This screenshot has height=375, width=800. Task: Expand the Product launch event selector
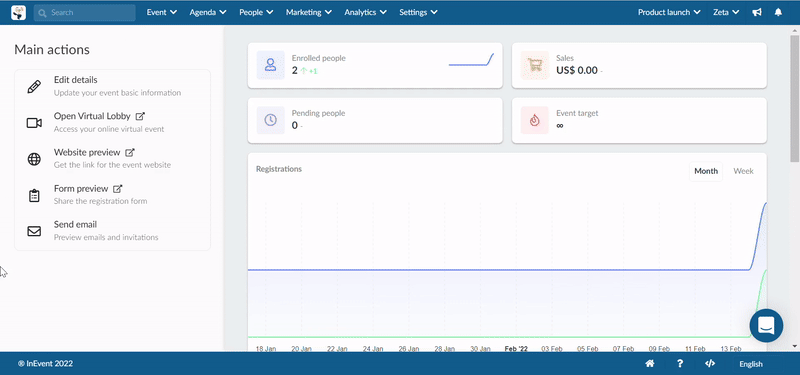tap(670, 12)
